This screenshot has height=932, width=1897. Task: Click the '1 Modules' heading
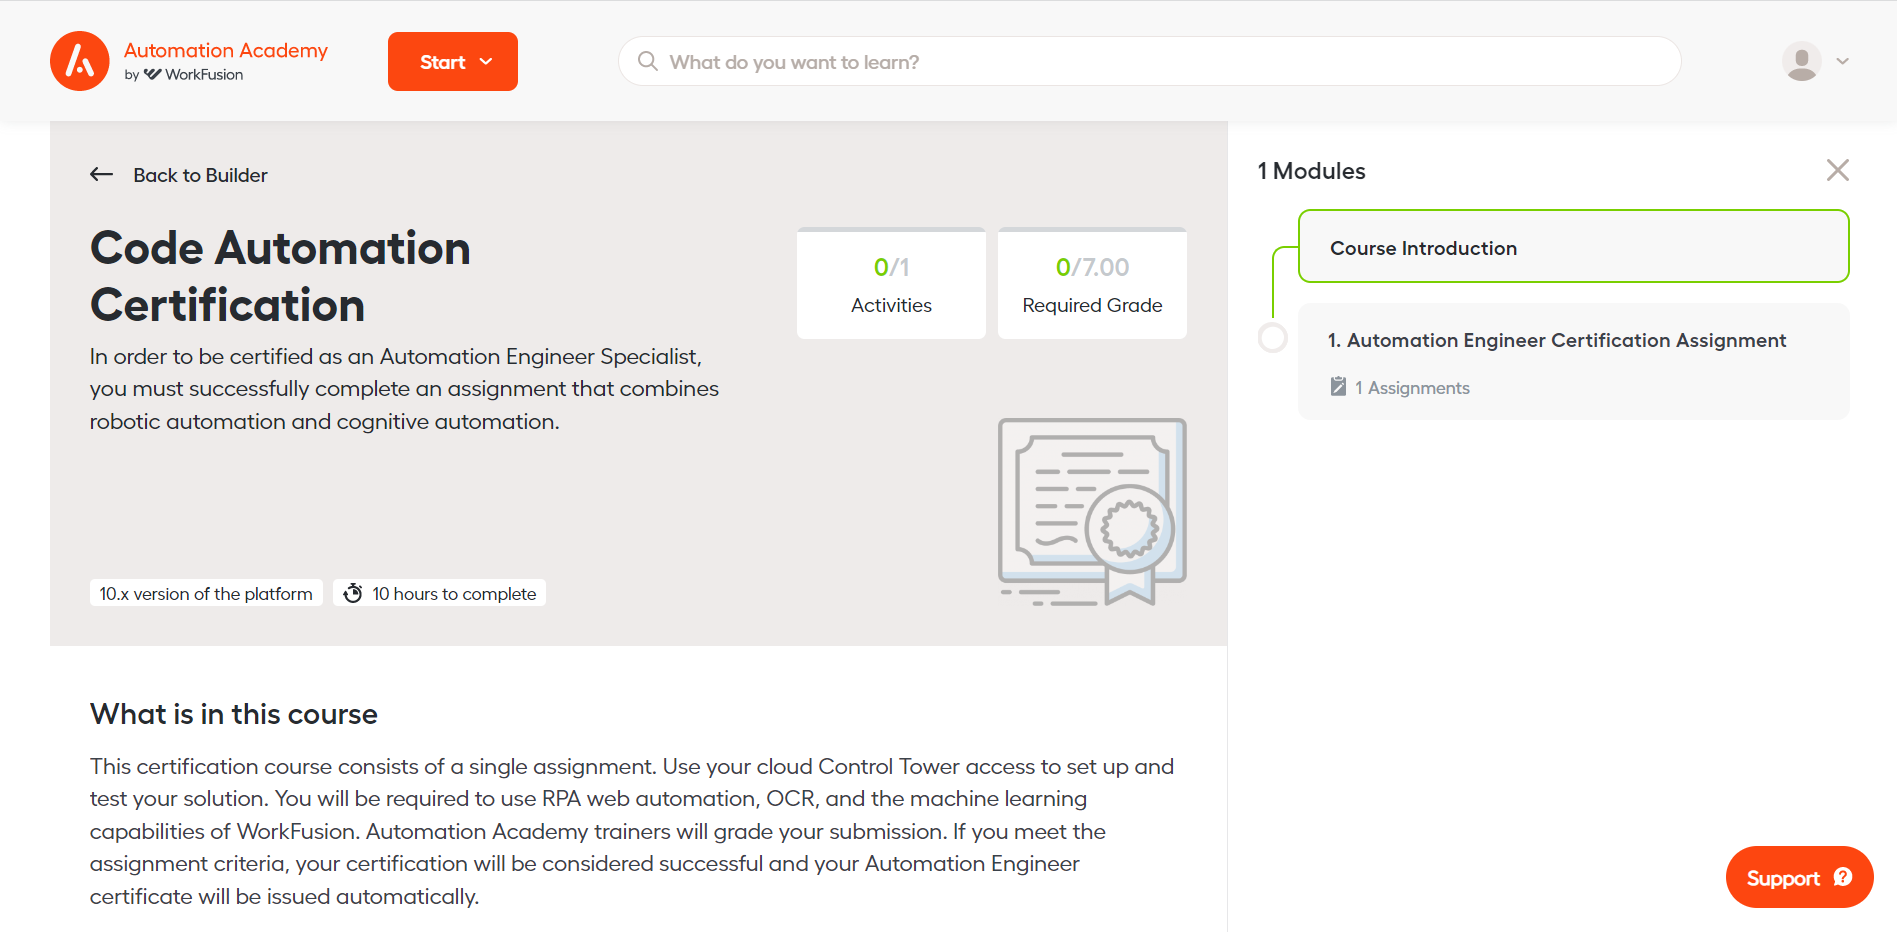coord(1311,171)
